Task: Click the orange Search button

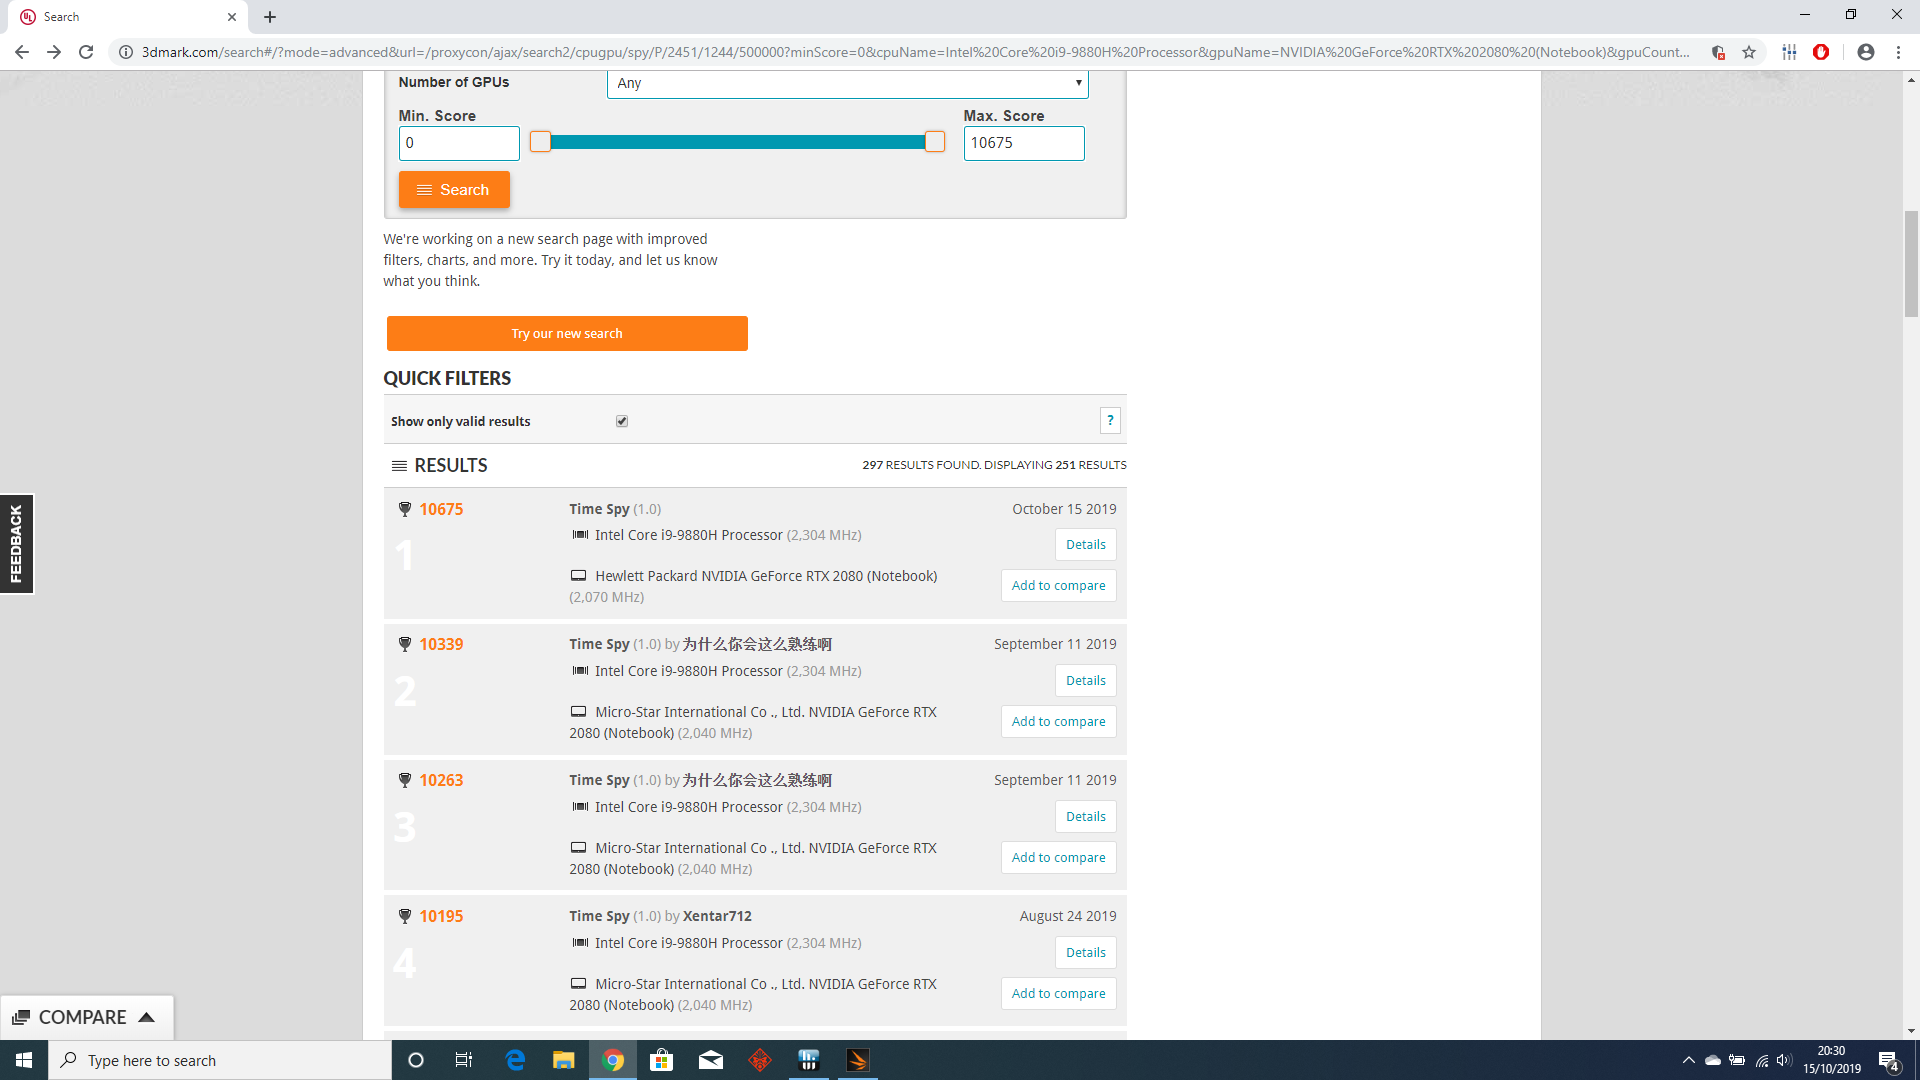Action: click(x=454, y=190)
